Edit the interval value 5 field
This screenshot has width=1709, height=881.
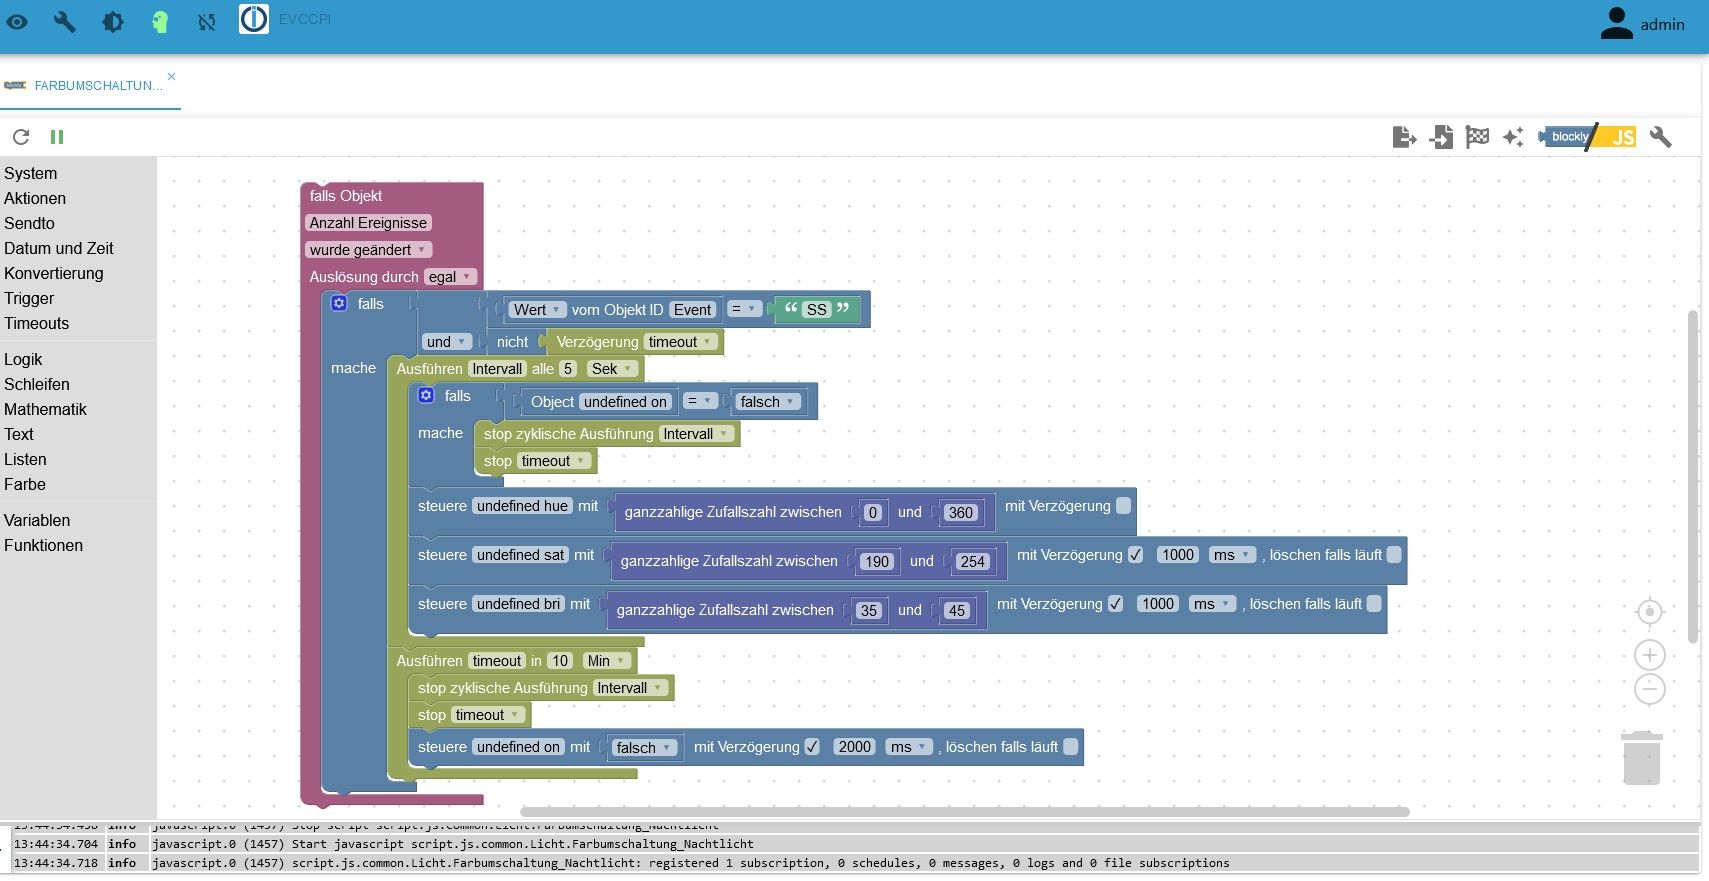(x=568, y=369)
